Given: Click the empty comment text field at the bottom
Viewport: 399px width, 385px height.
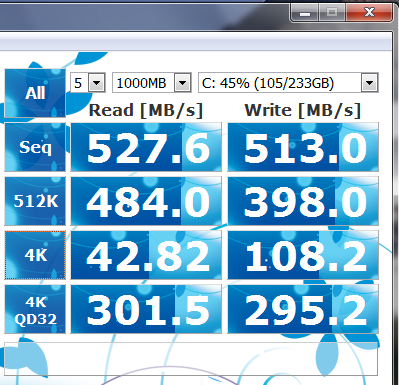Looking at the screenshot, I should [191, 359].
